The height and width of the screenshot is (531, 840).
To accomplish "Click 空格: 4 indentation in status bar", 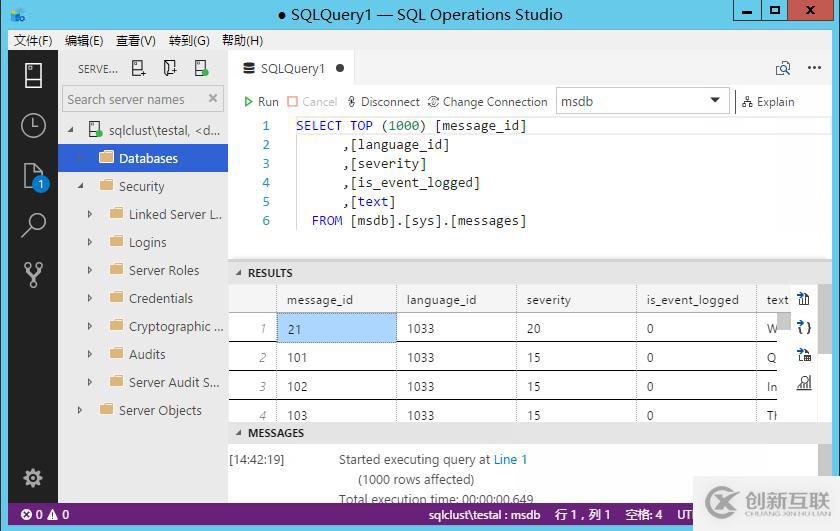I will coord(643,515).
